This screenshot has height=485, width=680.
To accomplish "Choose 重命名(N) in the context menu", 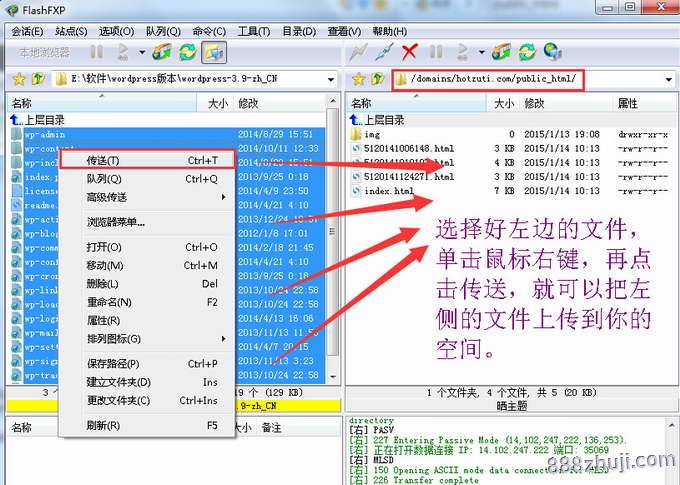I will pyautogui.click(x=147, y=302).
